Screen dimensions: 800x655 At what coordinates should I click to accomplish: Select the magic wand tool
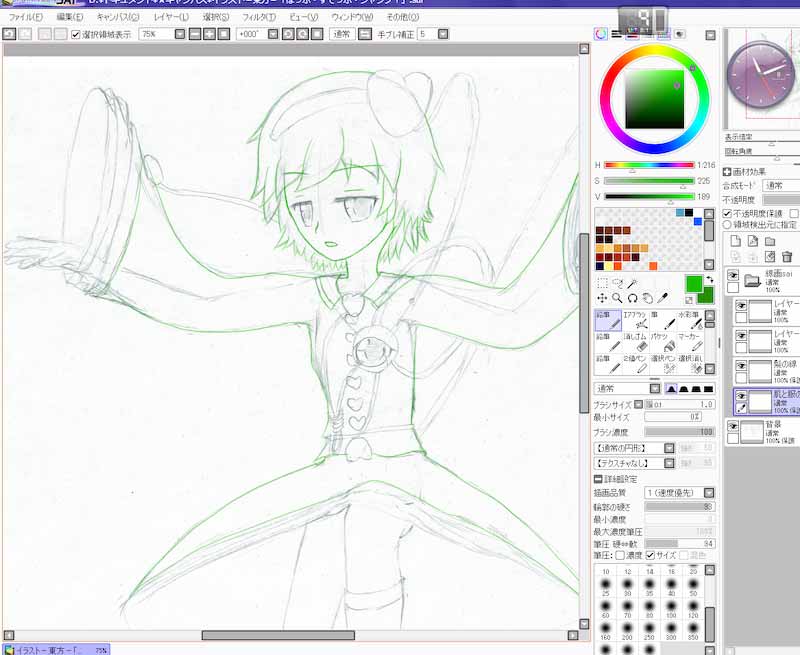(x=633, y=283)
